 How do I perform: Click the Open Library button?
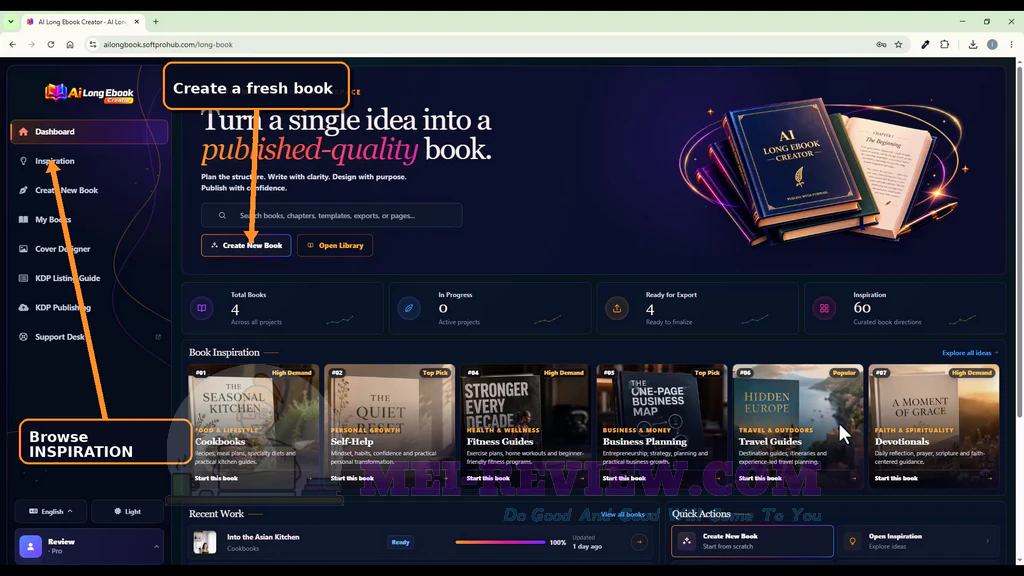click(x=335, y=246)
